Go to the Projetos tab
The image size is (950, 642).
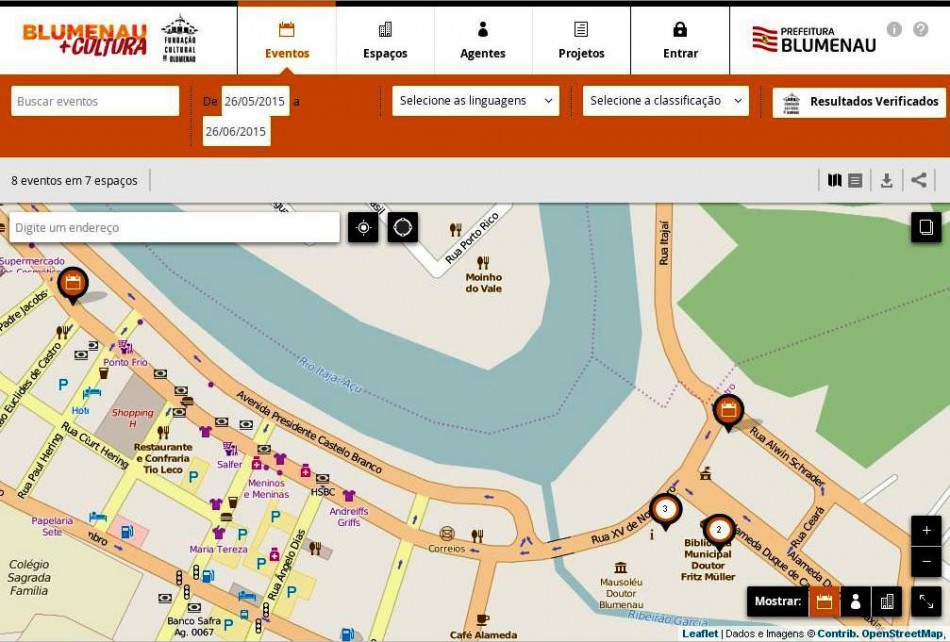(581, 40)
